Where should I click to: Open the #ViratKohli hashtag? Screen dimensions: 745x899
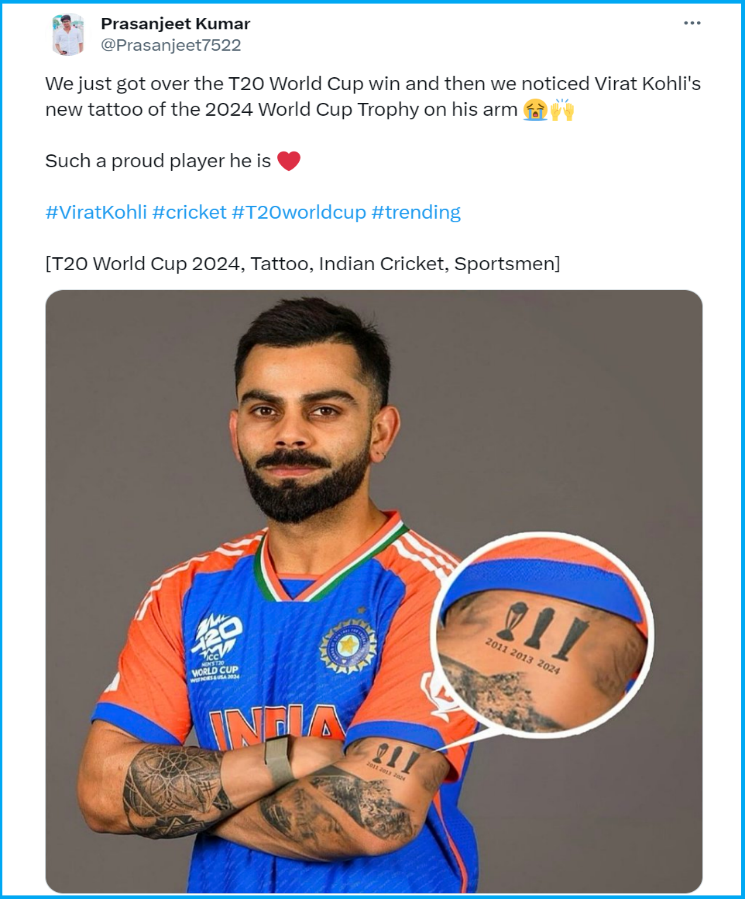coord(96,212)
